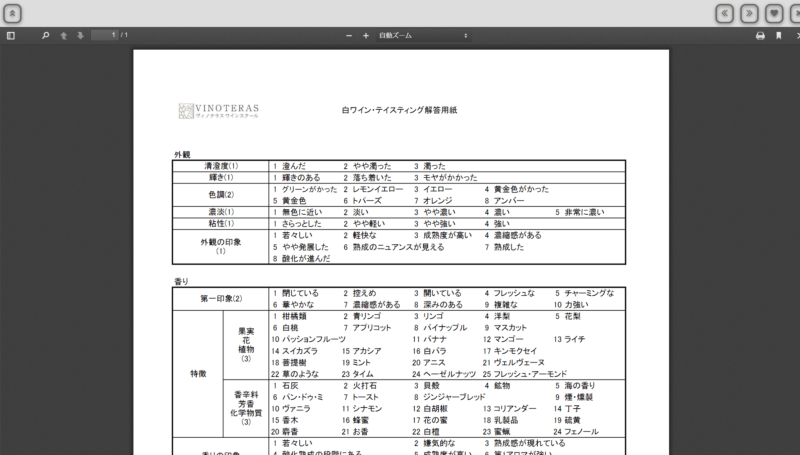Click option '4 濃縮感がある'
This screenshot has height=455, width=800.
513,235
